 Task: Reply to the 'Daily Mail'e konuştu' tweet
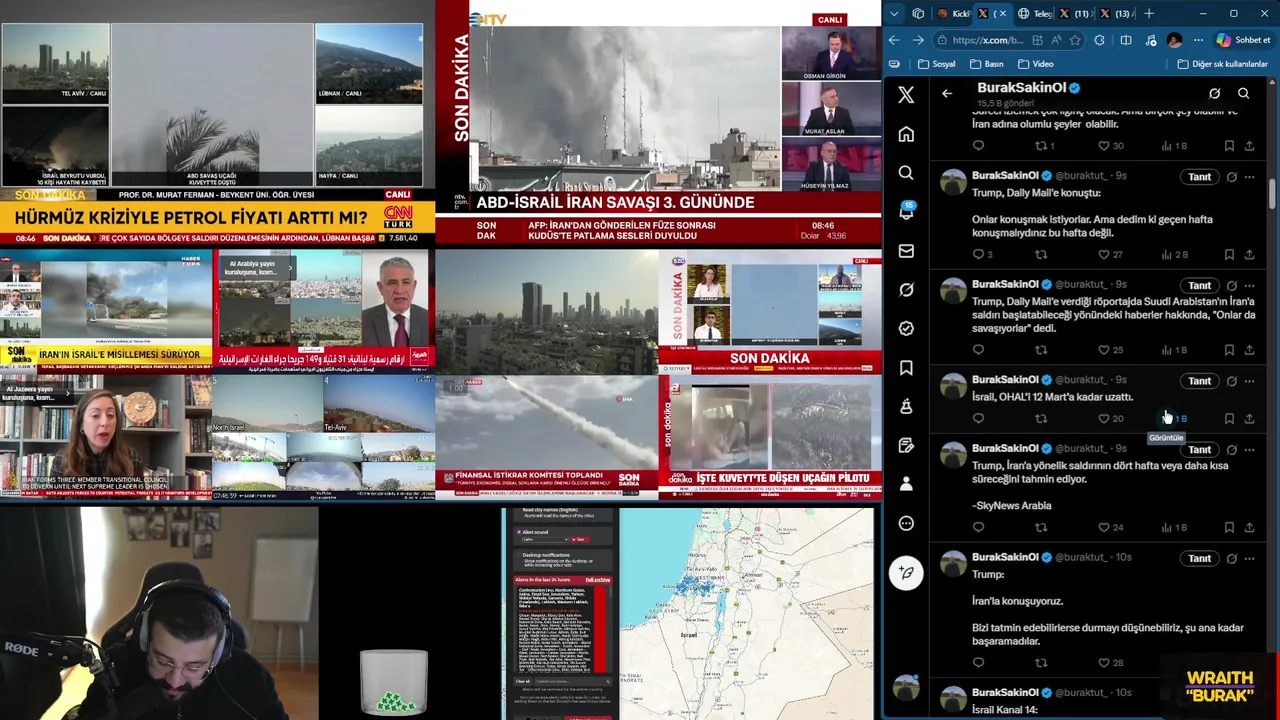coord(978,254)
